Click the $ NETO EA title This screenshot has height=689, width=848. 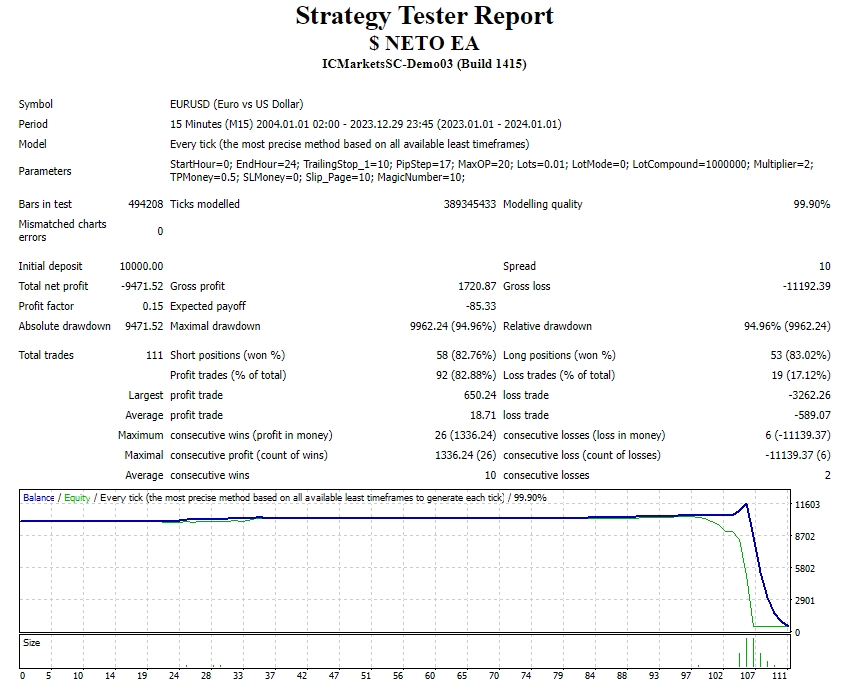(x=424, y=43)
